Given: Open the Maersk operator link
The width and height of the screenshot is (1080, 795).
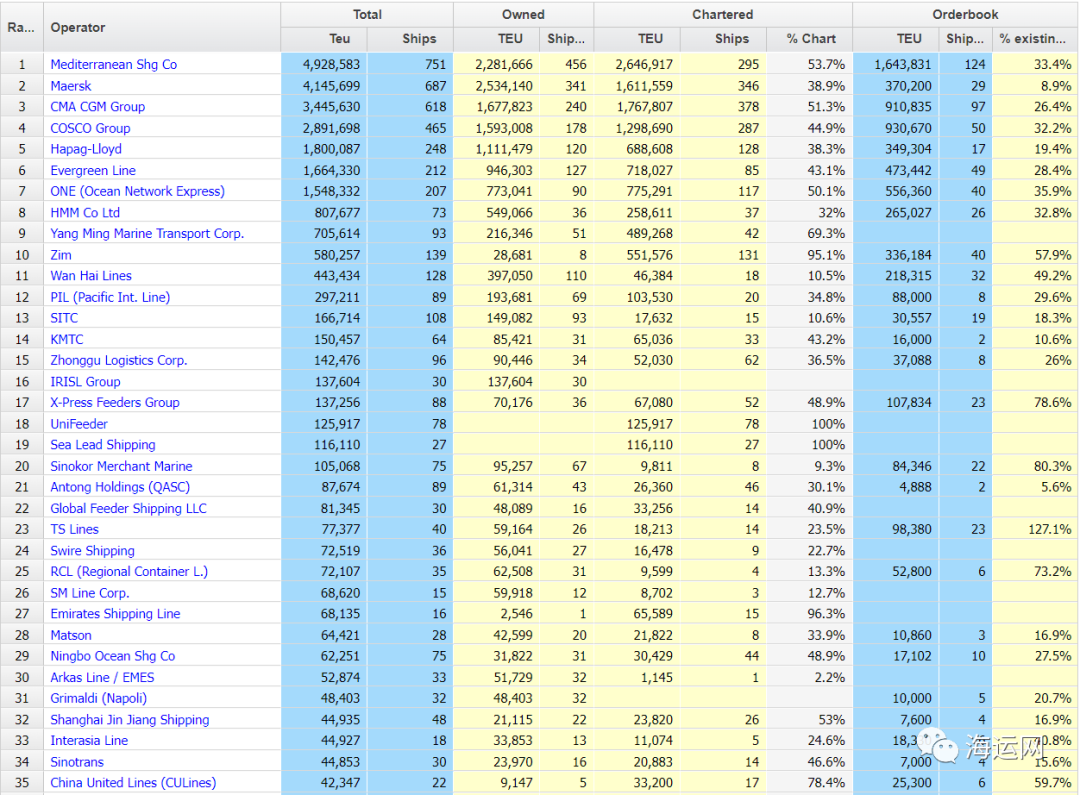Looking at the screenshot, I should [70, 86].
